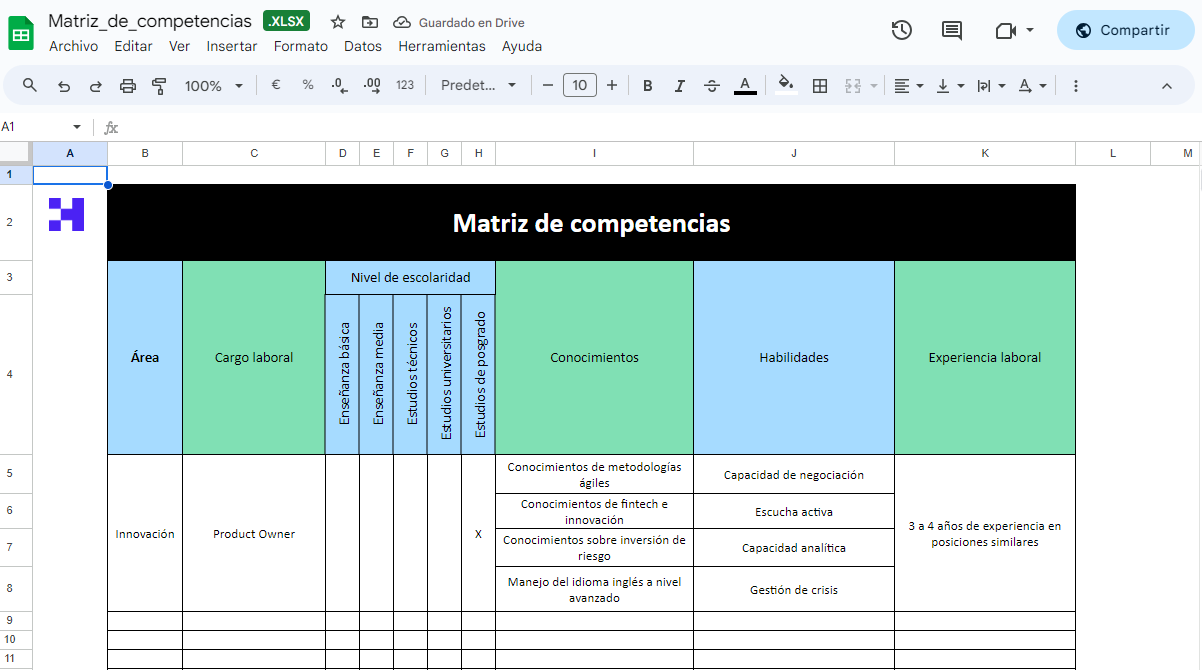Screen dimensions: 1202x670
Task: Click the Compartir button
Action: 1125,30
